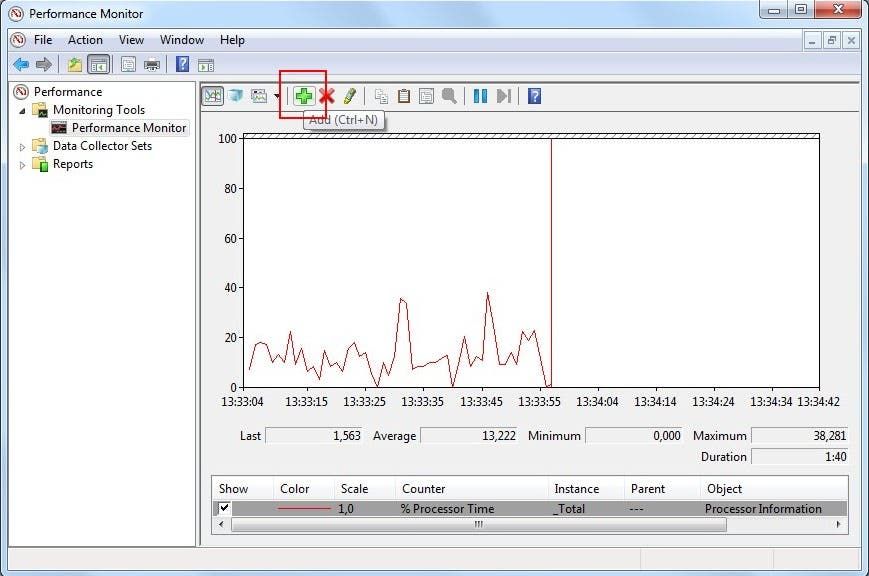The height and width of the screenshot is (576, 869).
Task: Click the scale value 1,0 cell
Action: click(346, 508)
